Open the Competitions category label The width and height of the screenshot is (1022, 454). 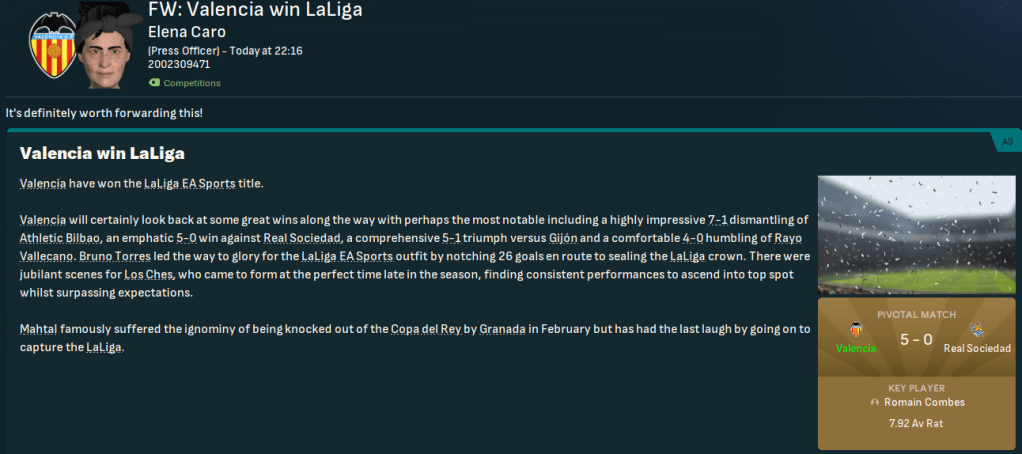192,83
